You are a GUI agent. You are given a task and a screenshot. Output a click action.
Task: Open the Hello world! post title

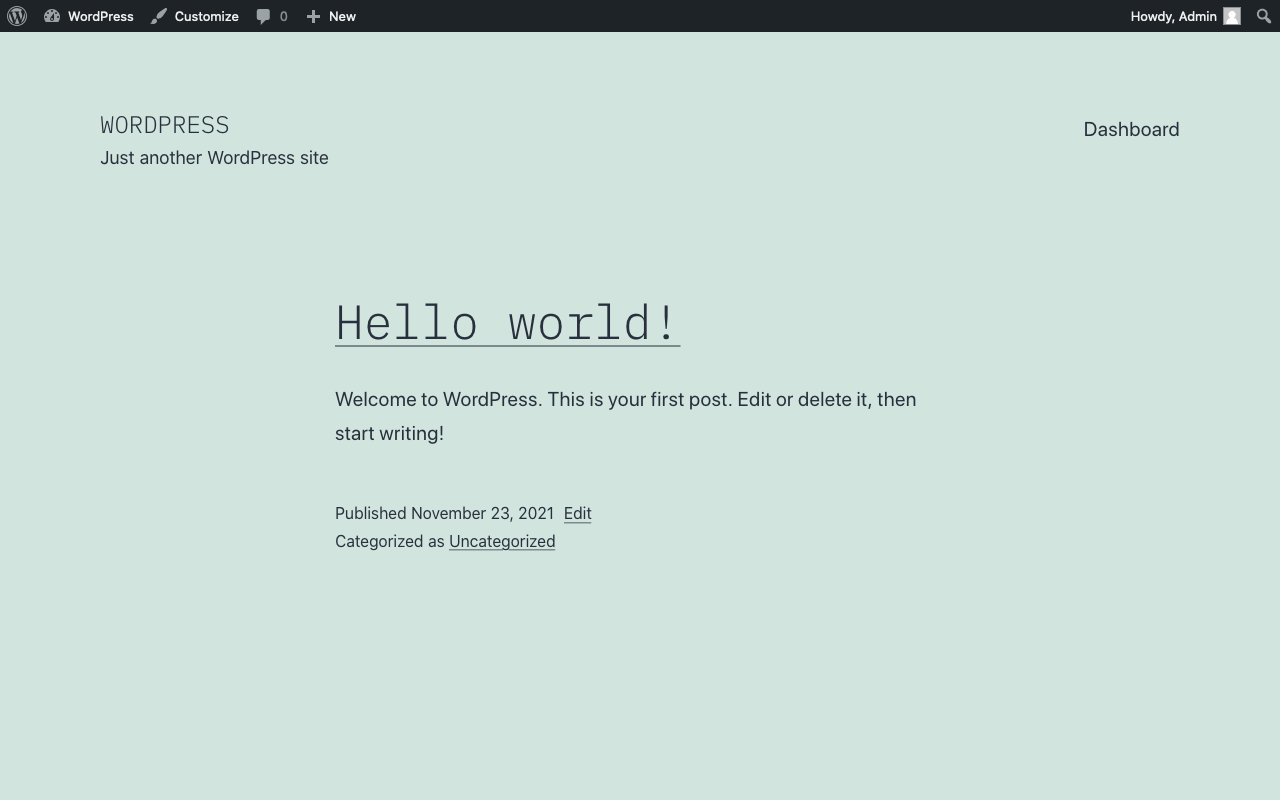tap(507, 323)
